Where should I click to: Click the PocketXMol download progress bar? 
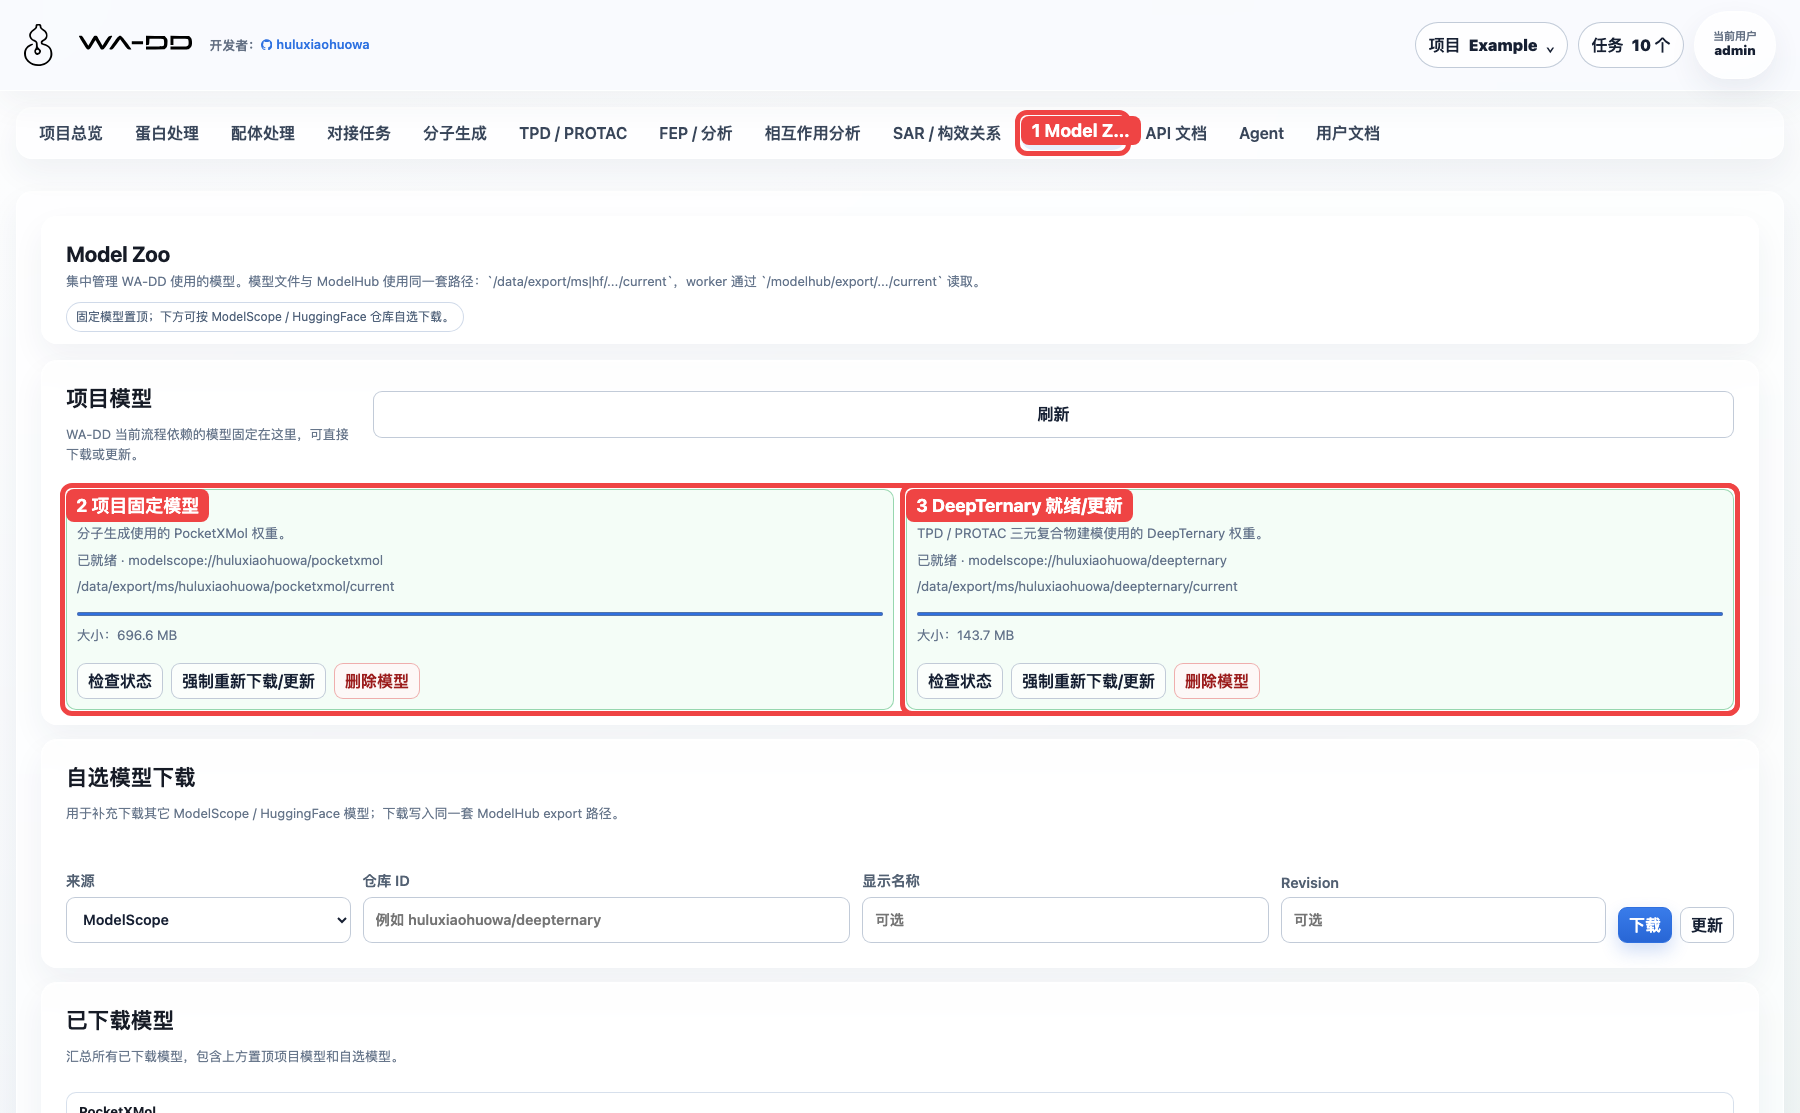click(x=480, y=613)
